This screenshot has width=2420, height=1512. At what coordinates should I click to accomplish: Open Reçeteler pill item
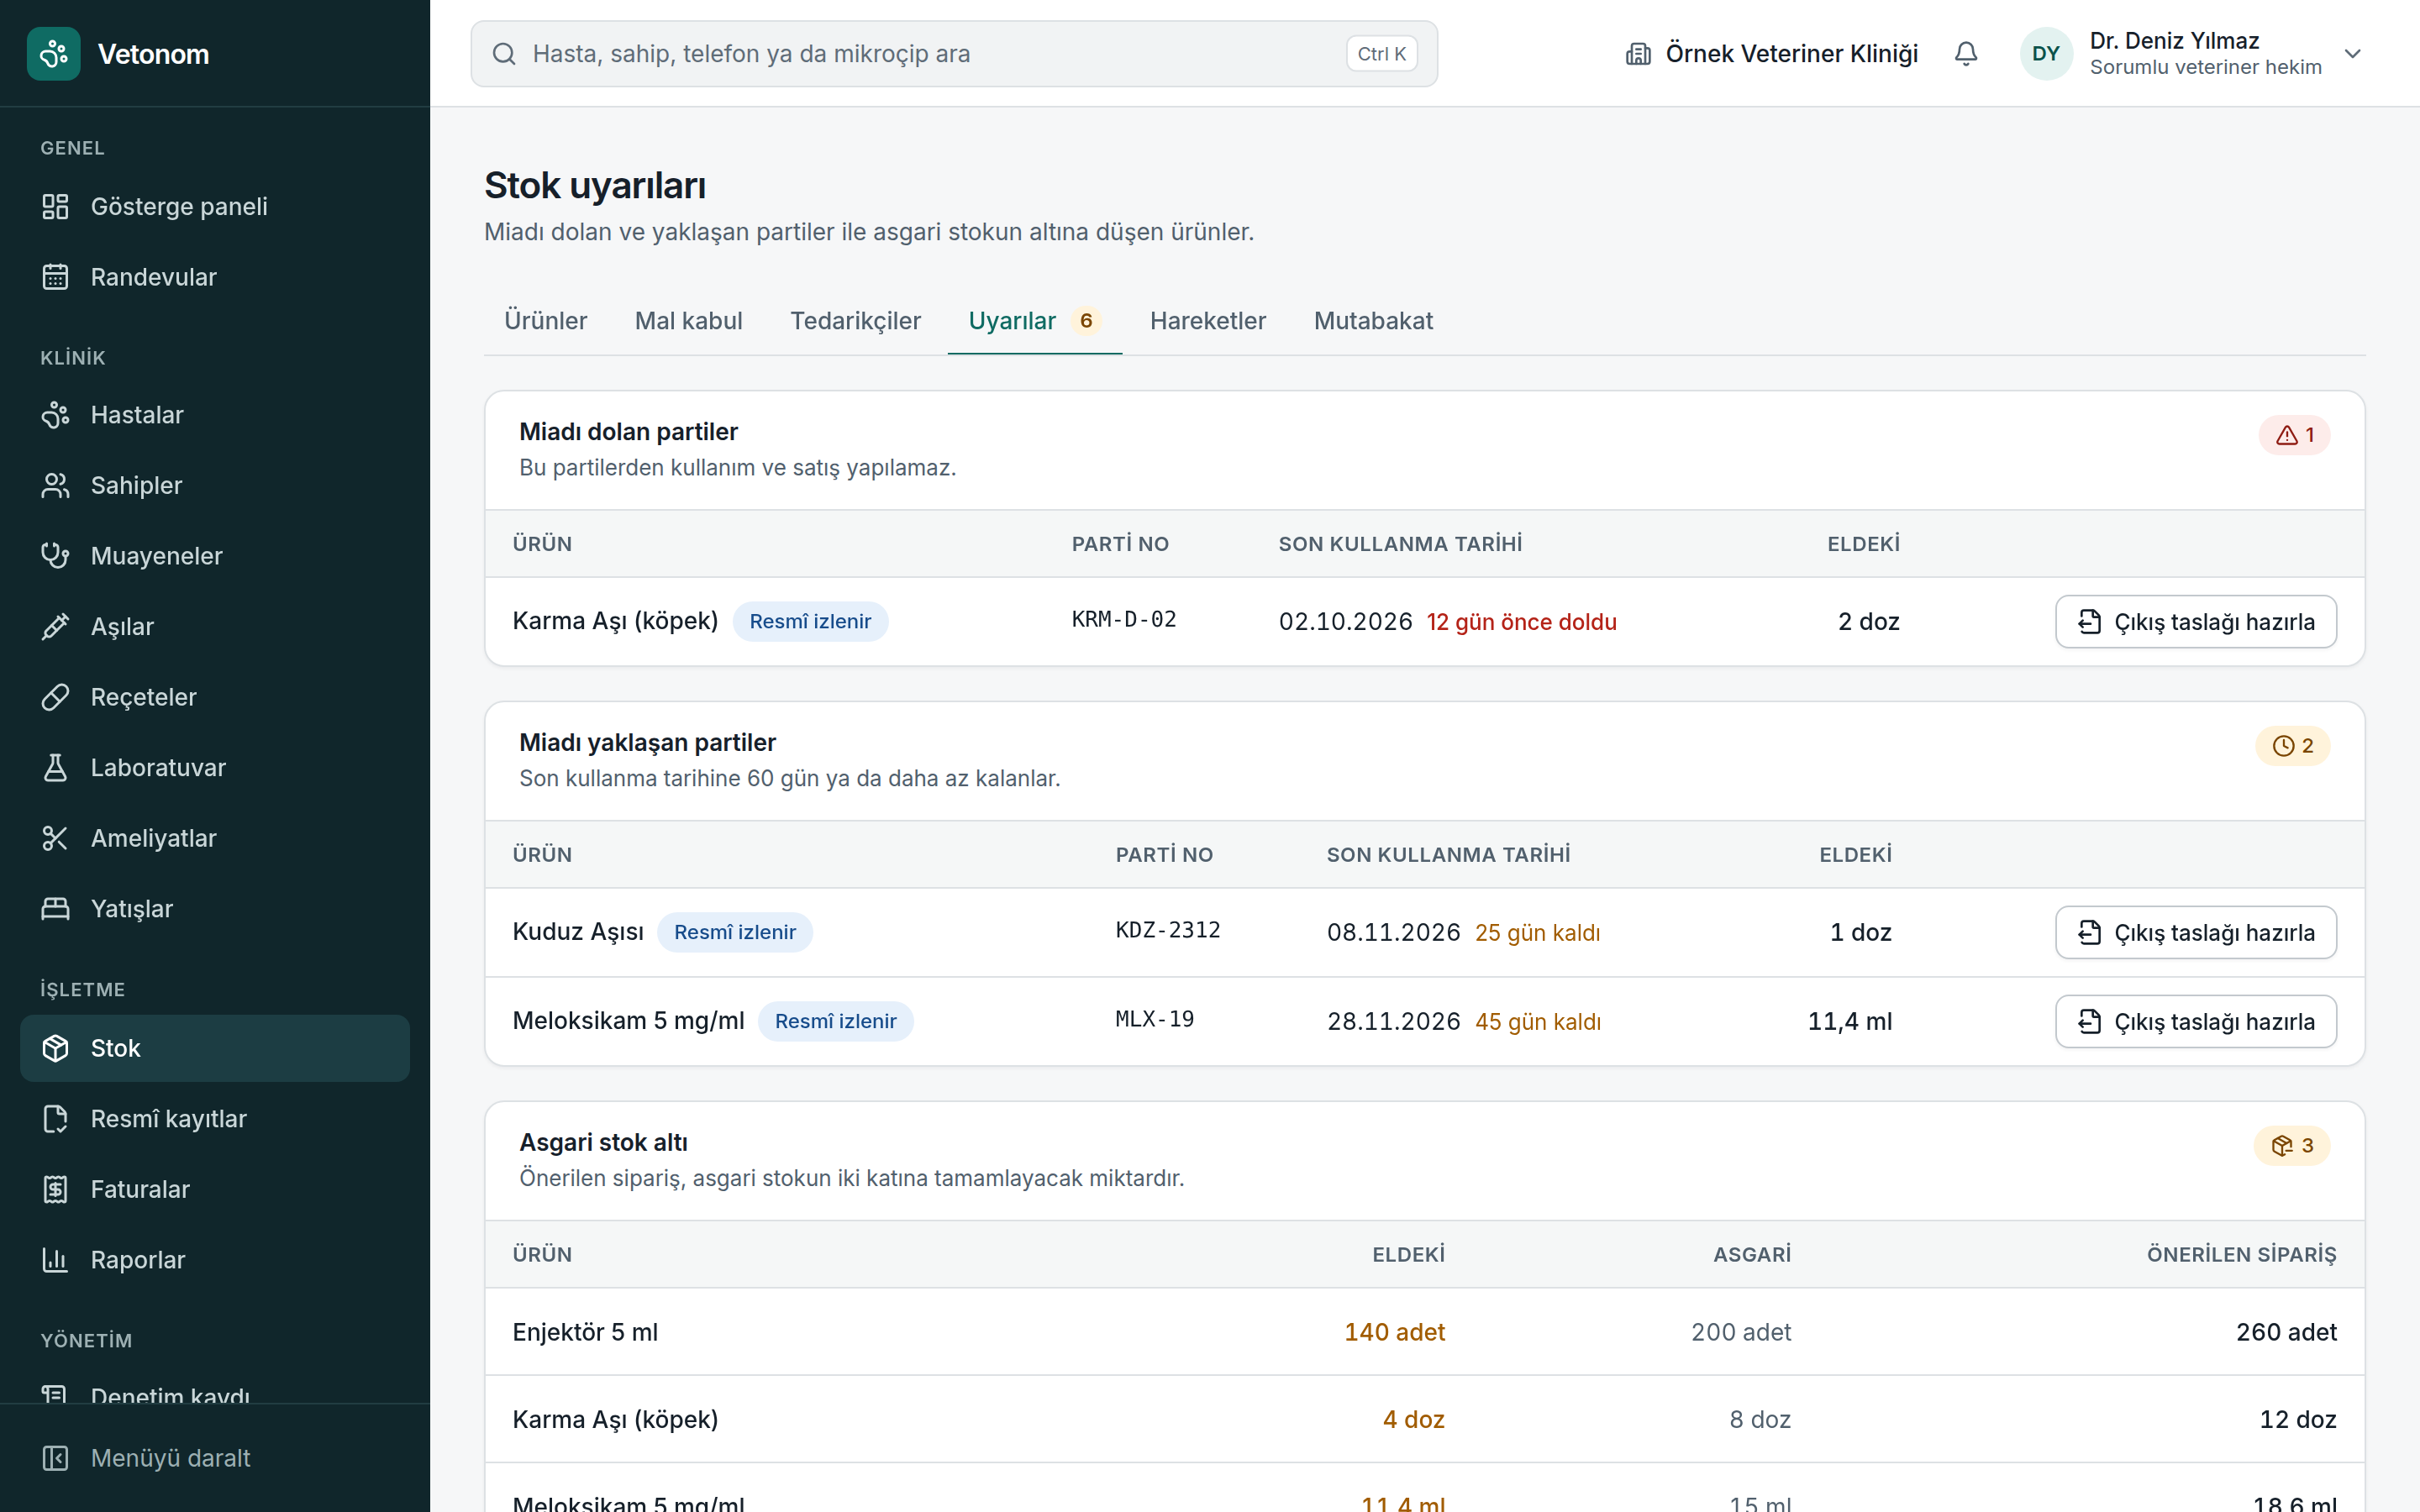tap(215, 697)
